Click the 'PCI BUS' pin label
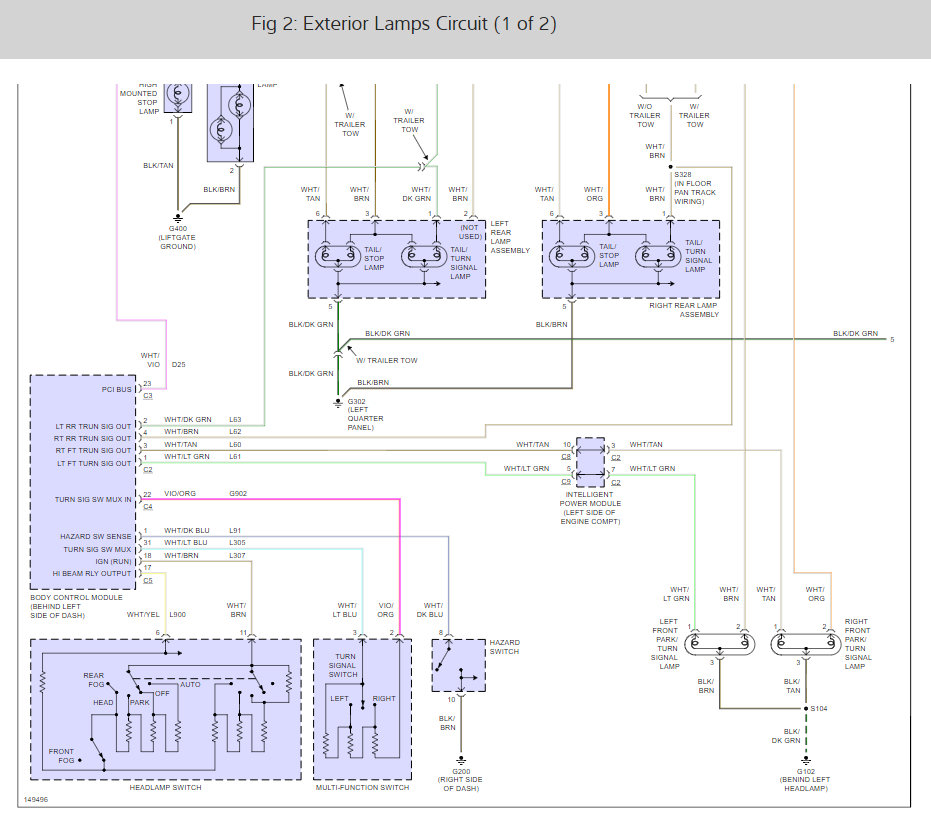 coord(116,389)
